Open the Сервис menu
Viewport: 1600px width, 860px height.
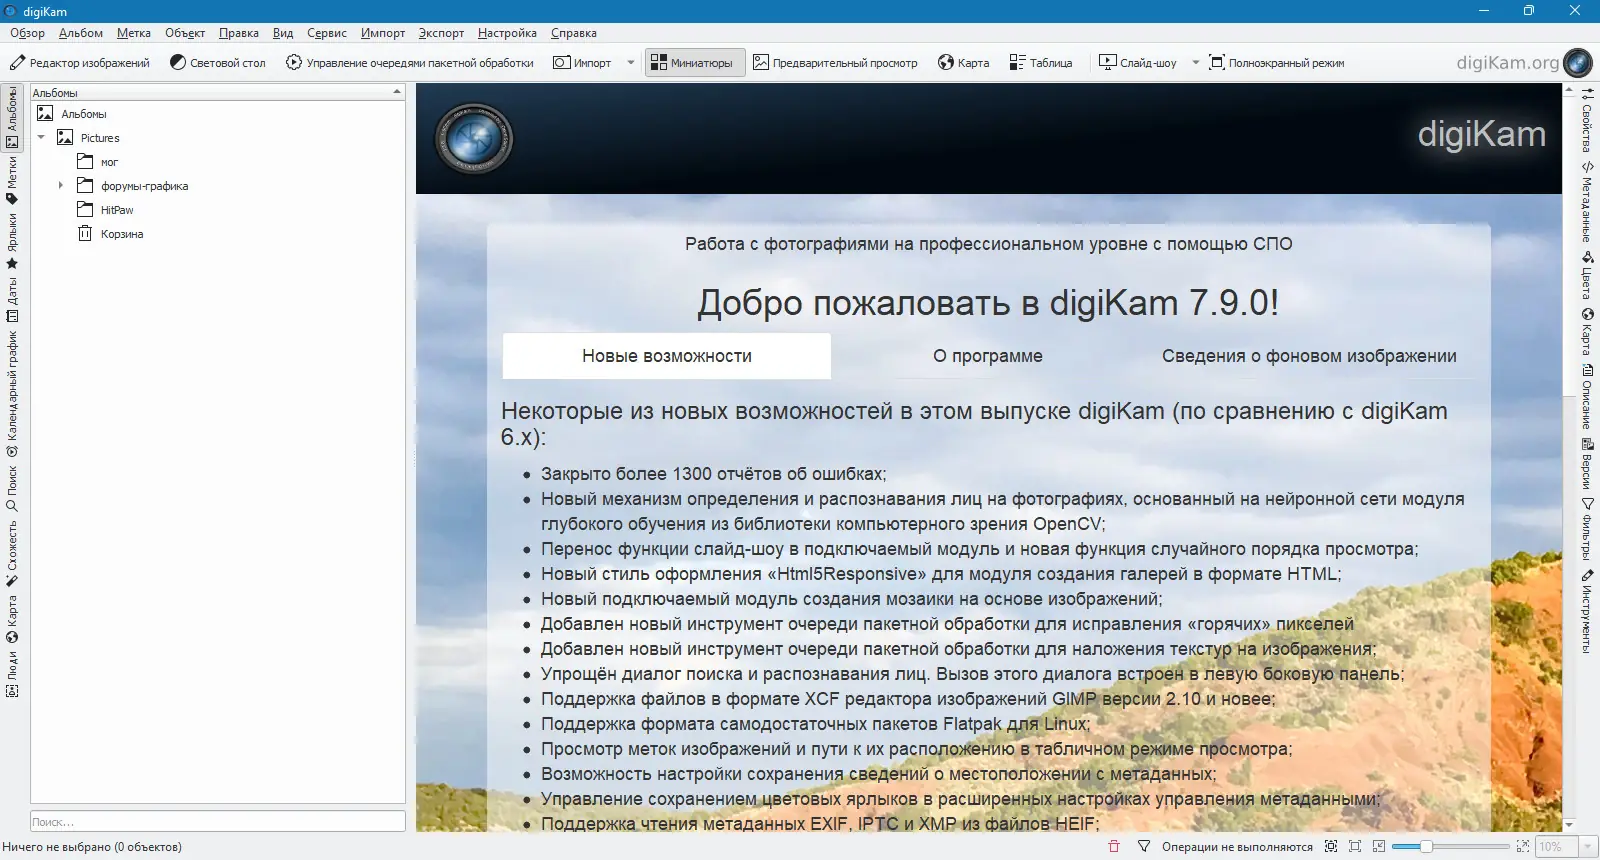pos(327,33)
